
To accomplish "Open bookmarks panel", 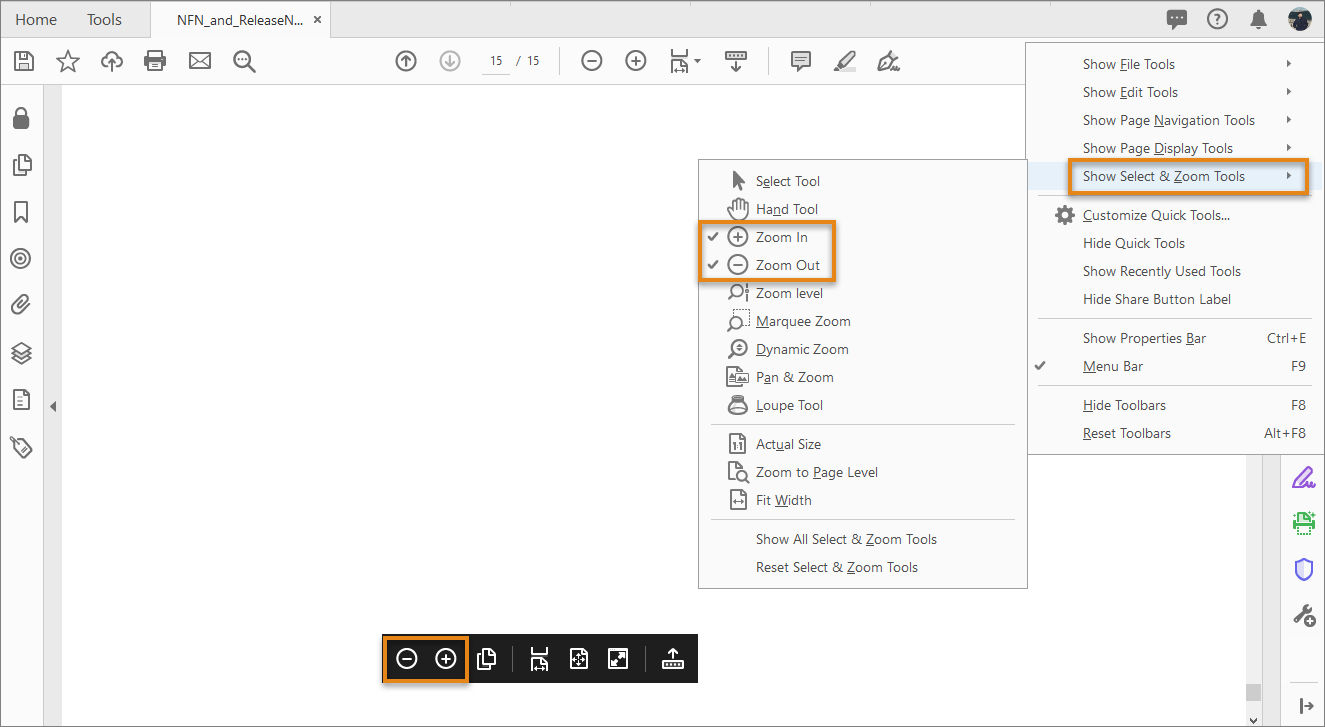I will (x=21, y=212).
